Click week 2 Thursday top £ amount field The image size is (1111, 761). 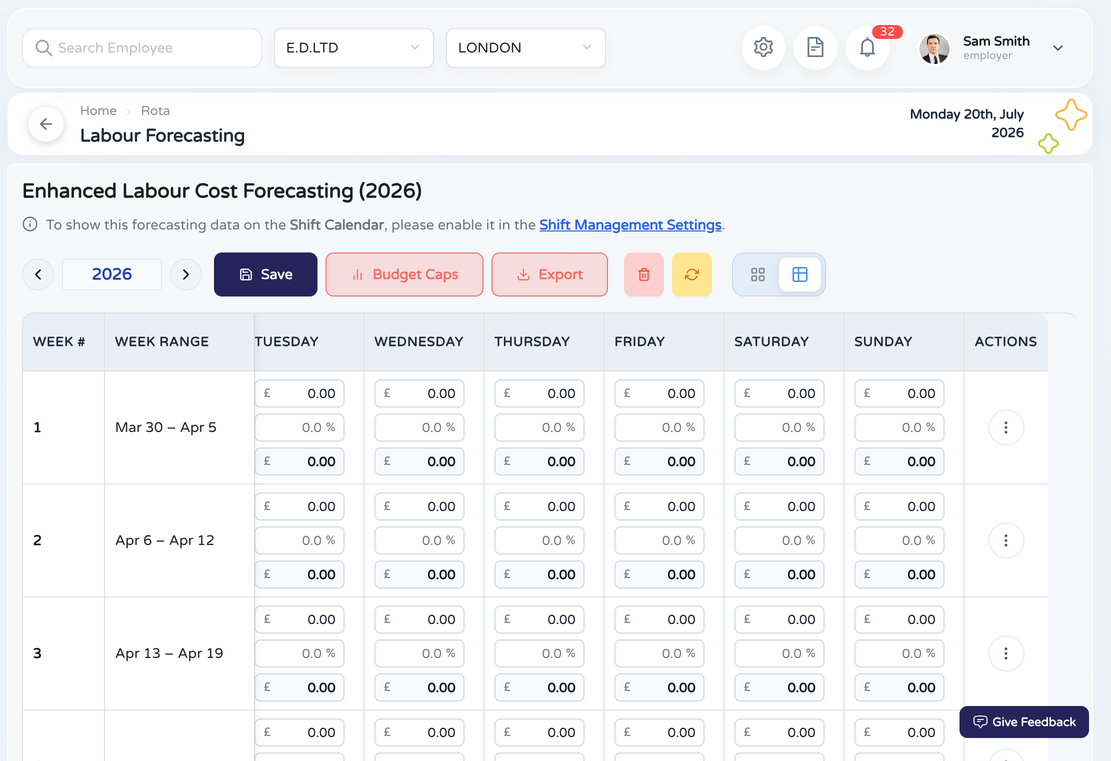539,507
